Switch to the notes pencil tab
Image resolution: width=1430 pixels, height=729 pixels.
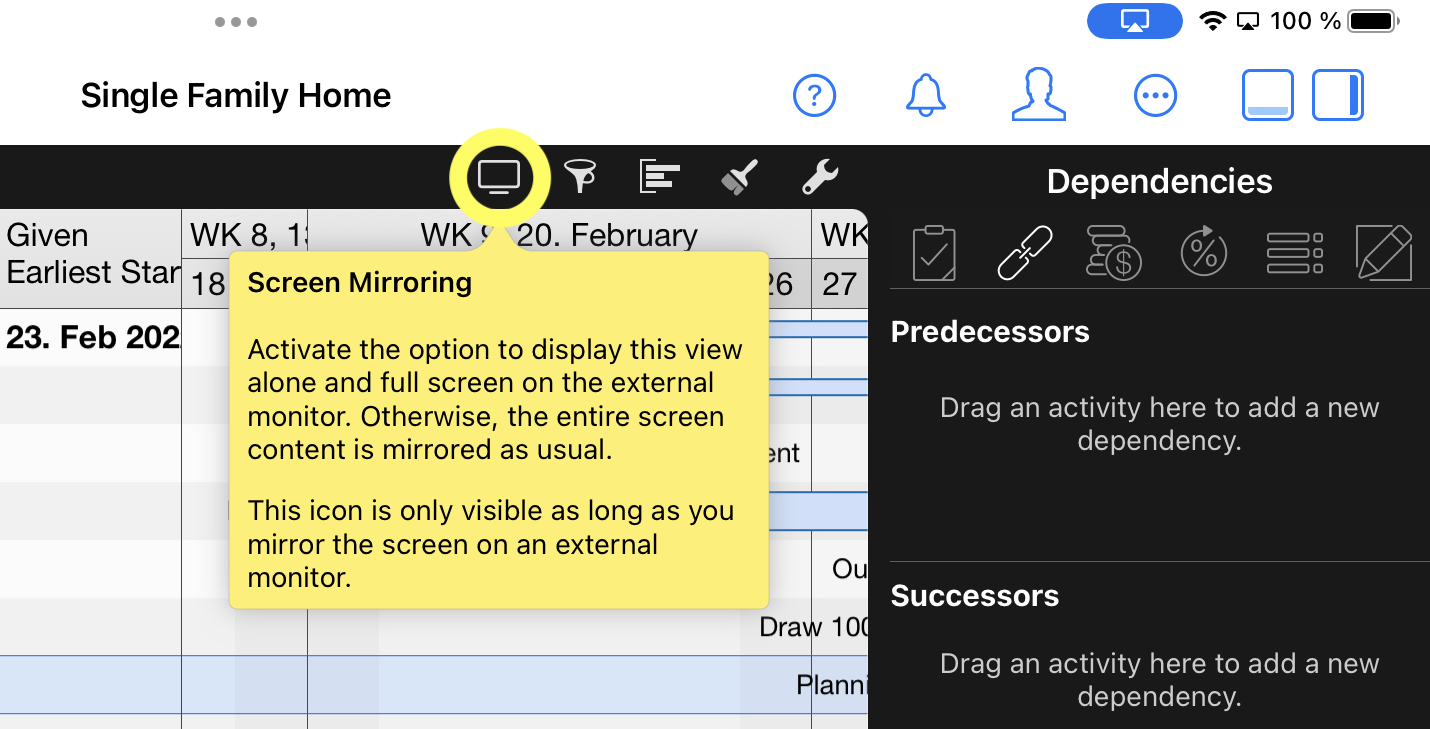[1383, 253]
